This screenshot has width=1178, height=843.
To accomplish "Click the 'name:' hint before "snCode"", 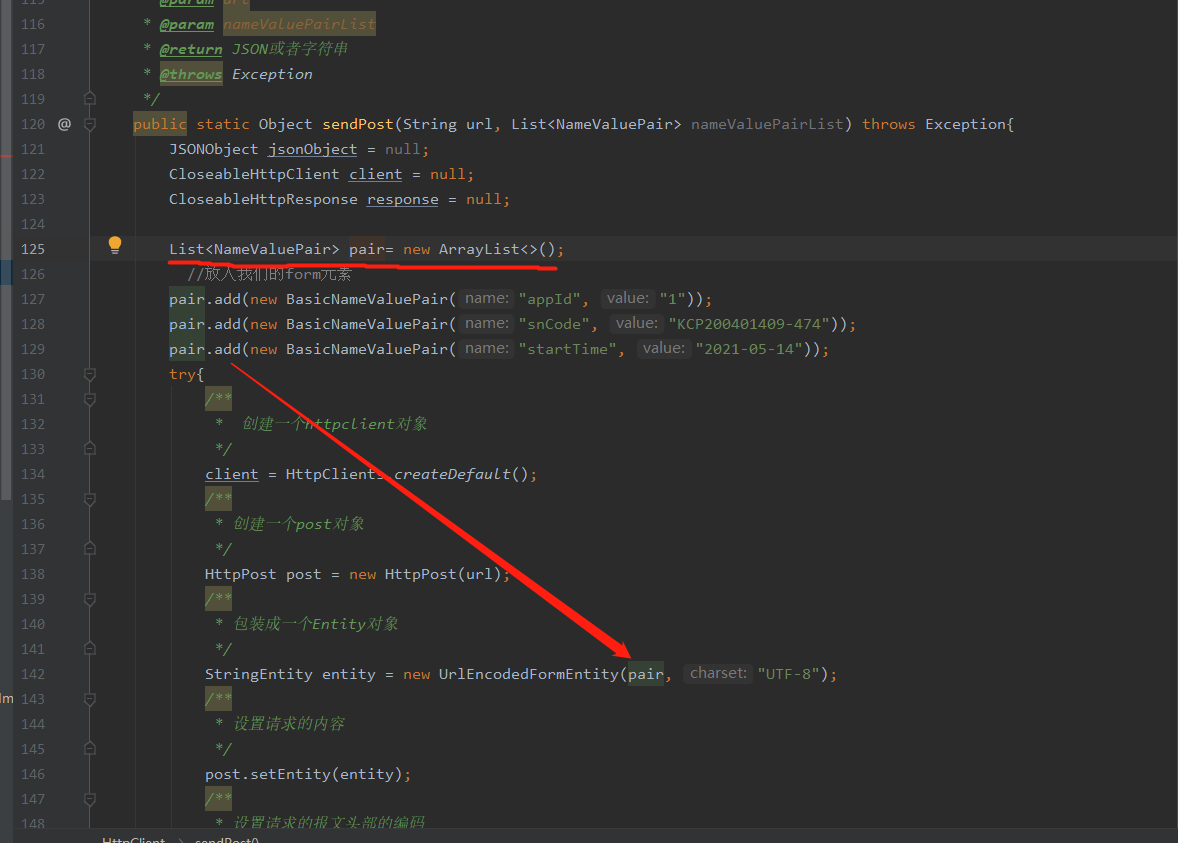I will tap(486, 323).
